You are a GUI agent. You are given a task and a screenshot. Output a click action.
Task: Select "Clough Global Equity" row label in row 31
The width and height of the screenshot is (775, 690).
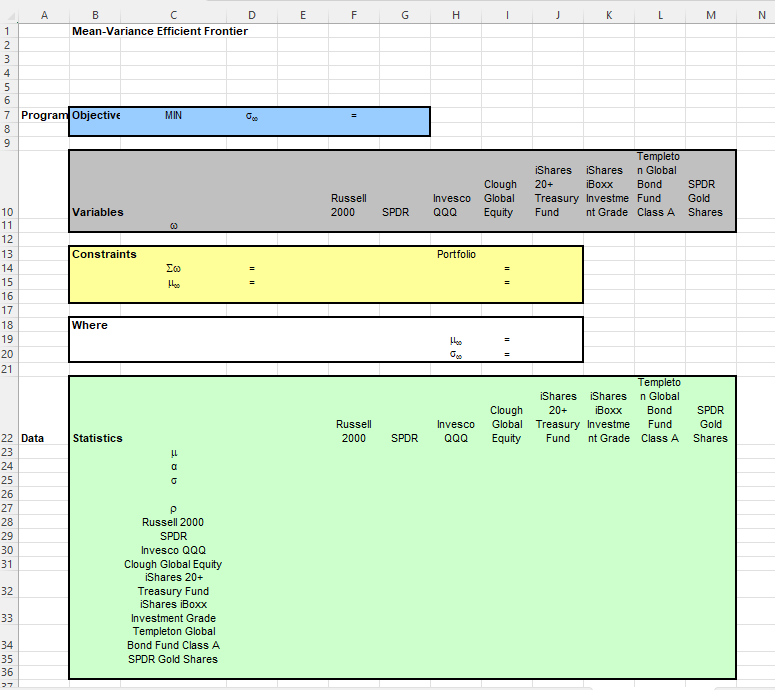(x=173, y=564)
